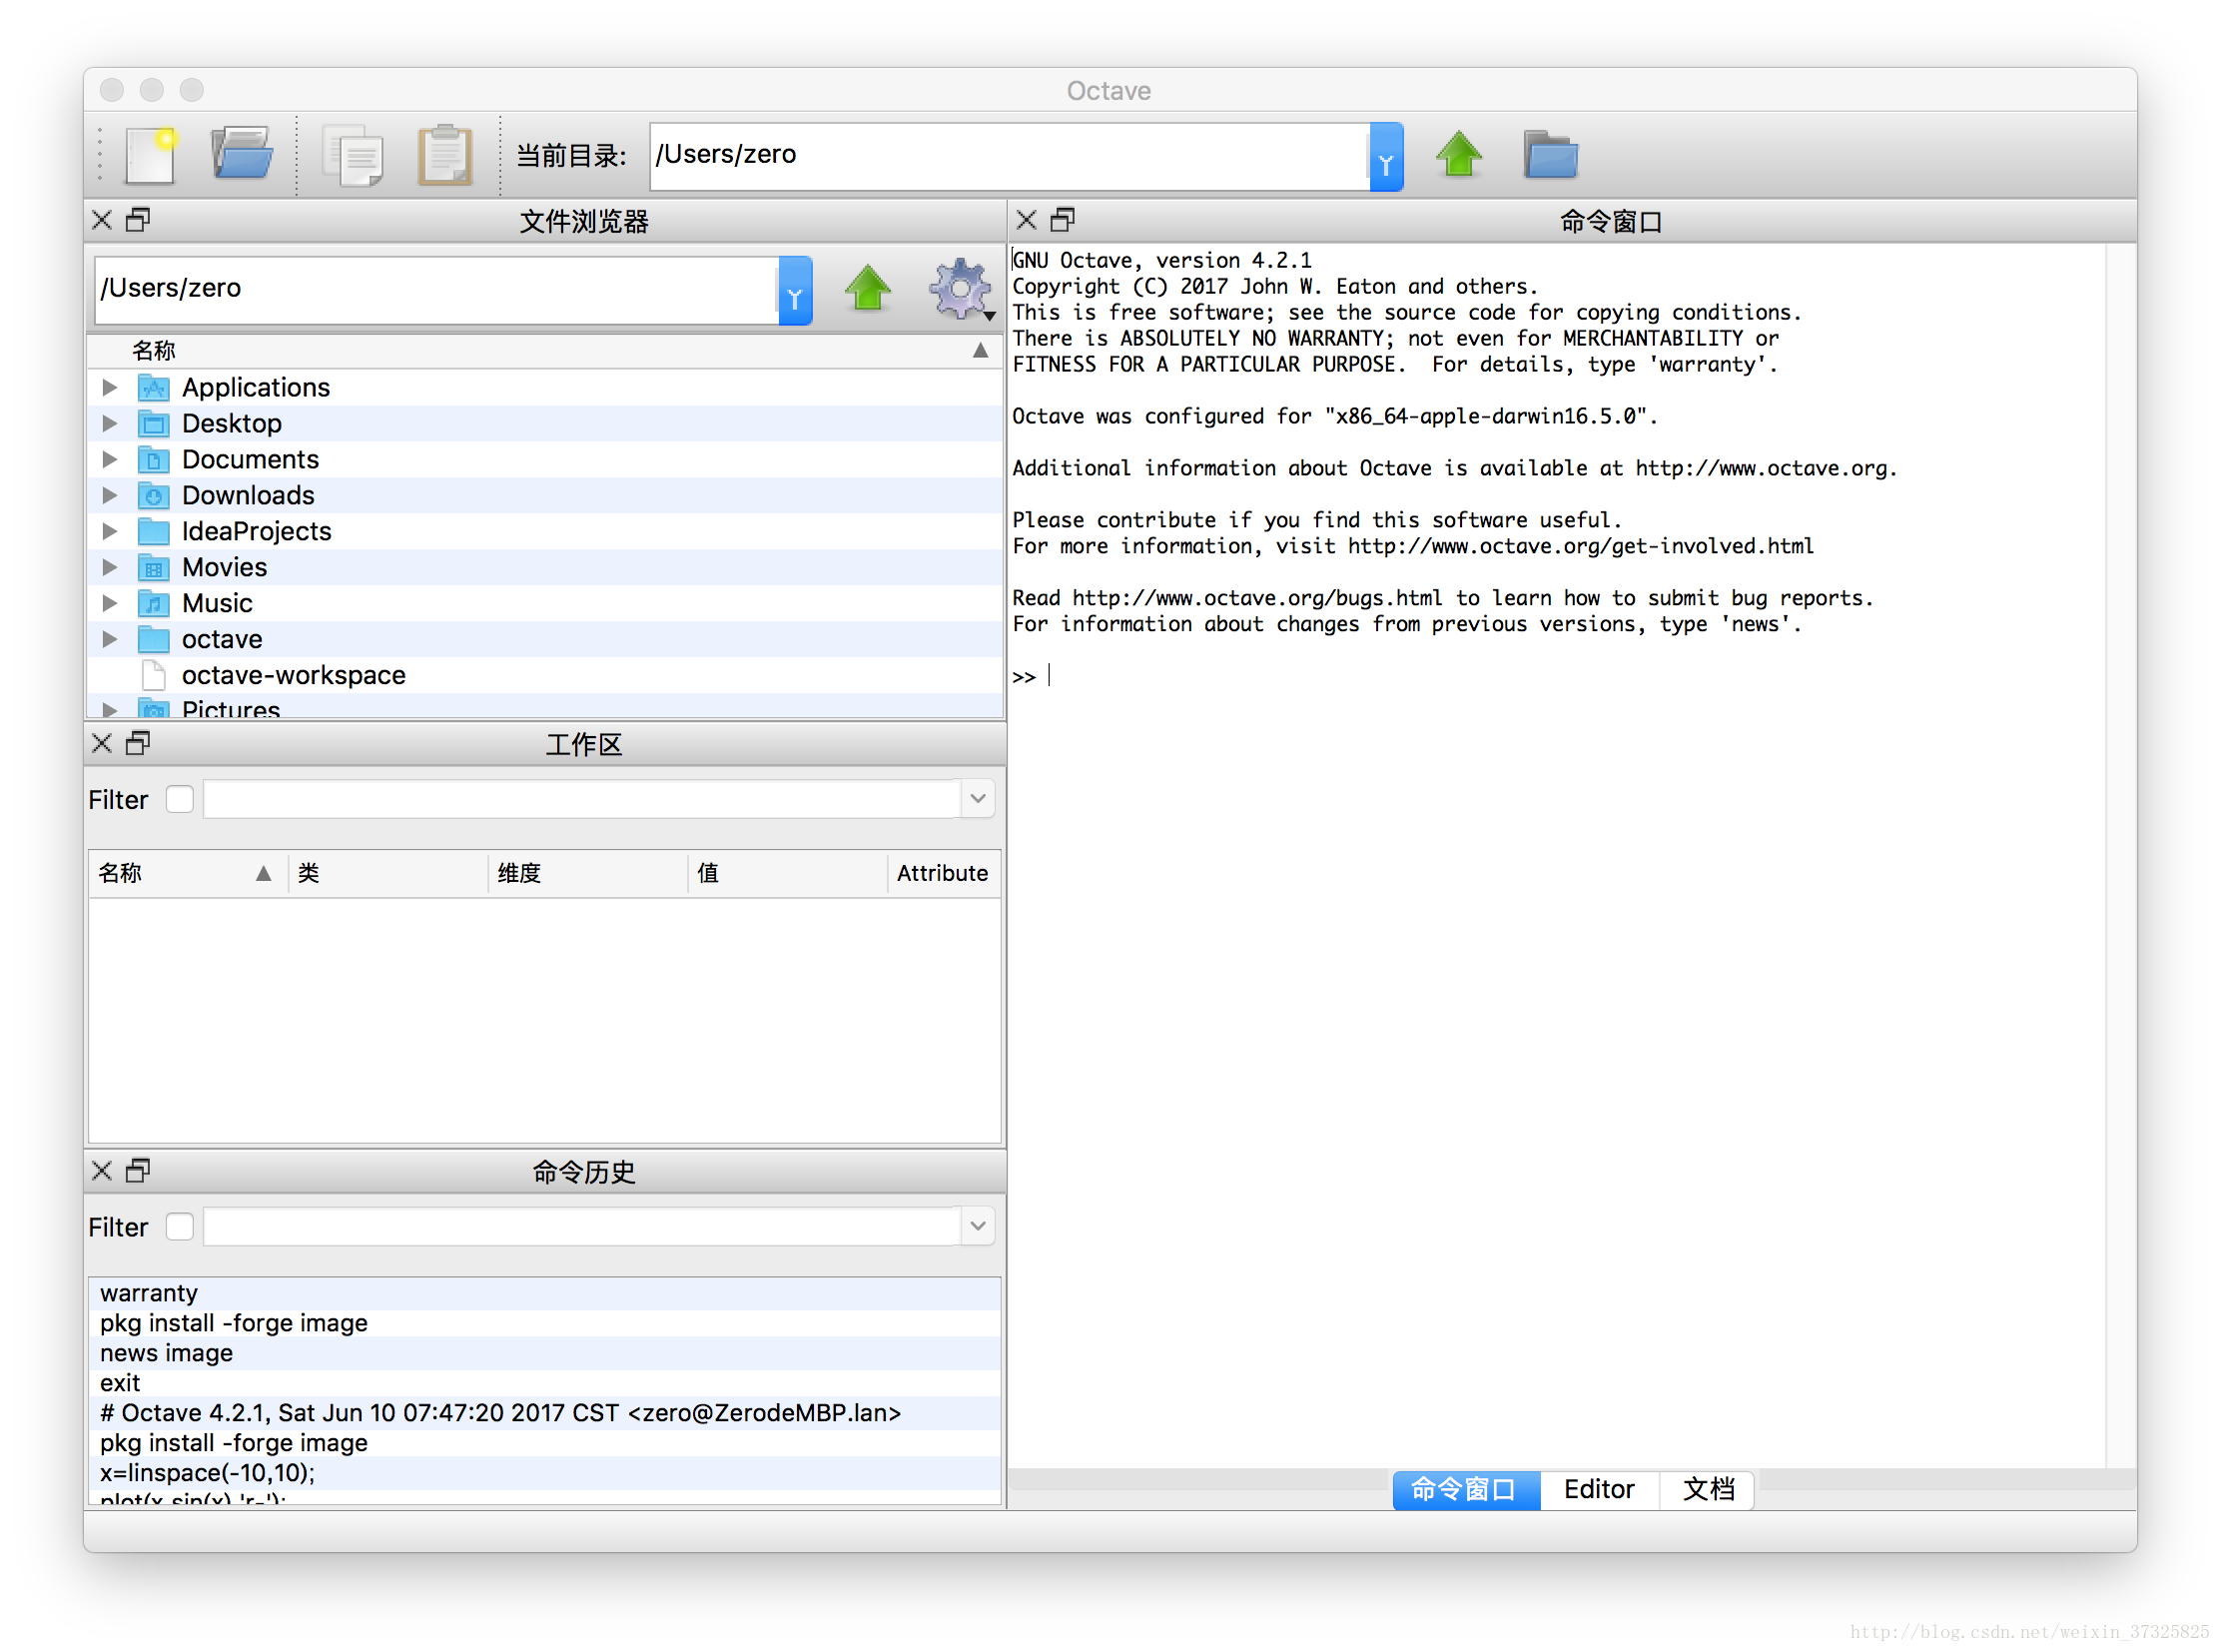Expand the Documents folder
This screenshot has width=2221, height=1652.
(110, 460)
